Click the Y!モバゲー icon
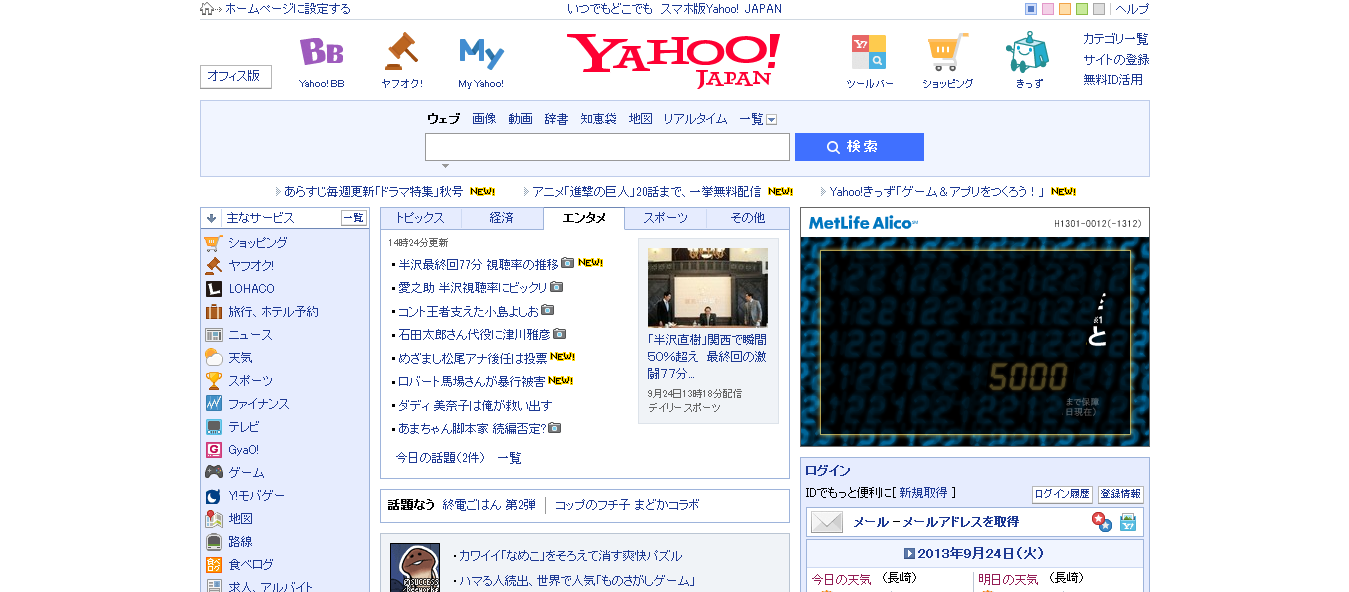This screenshot has height=592, width=1349. 213,496
